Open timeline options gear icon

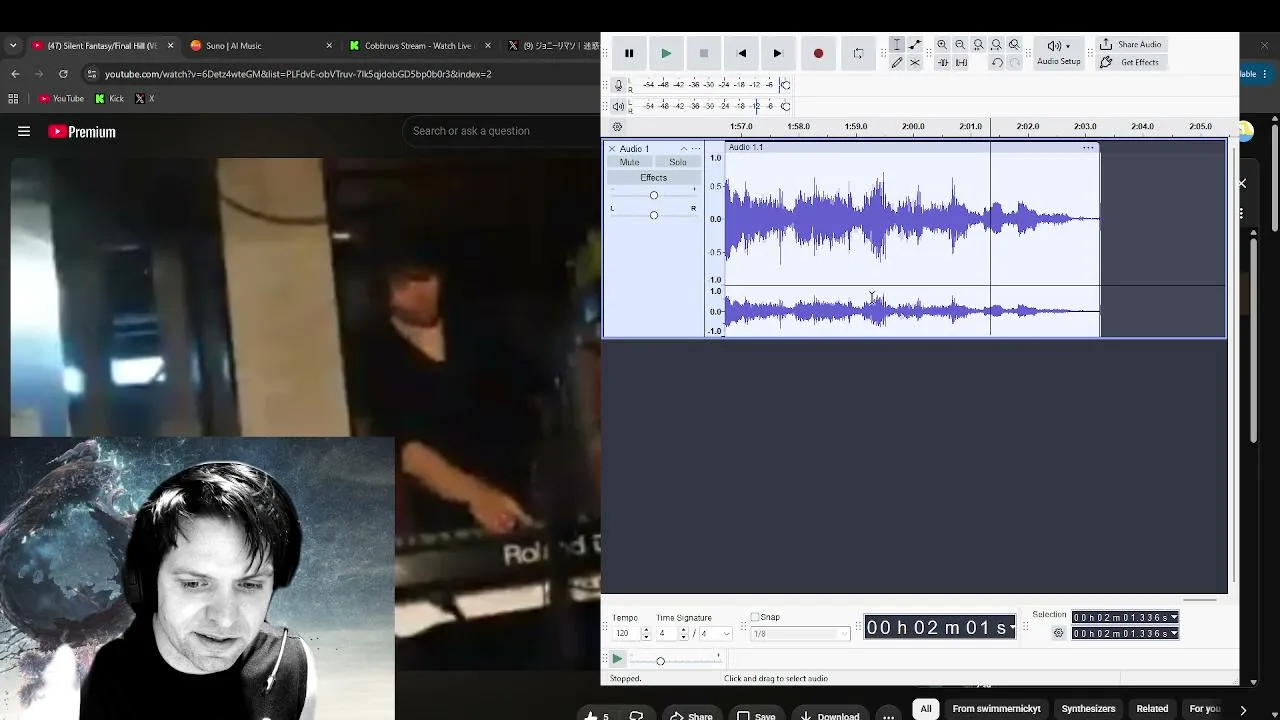pos(617,127)
